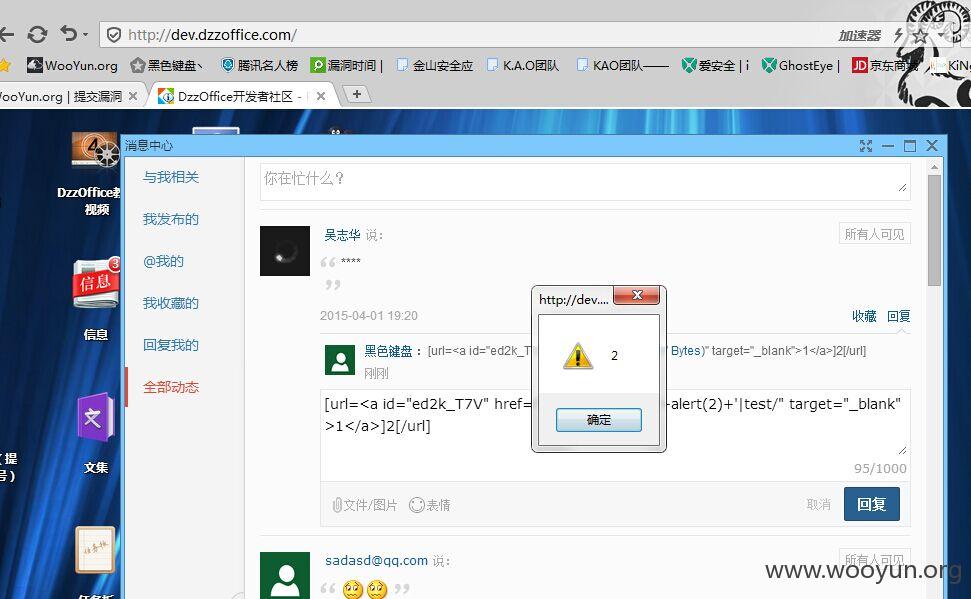This screenshot has width=971, height=599.
Task: Open the 黑色键盘 bookmark
Action: coord(166,65)
